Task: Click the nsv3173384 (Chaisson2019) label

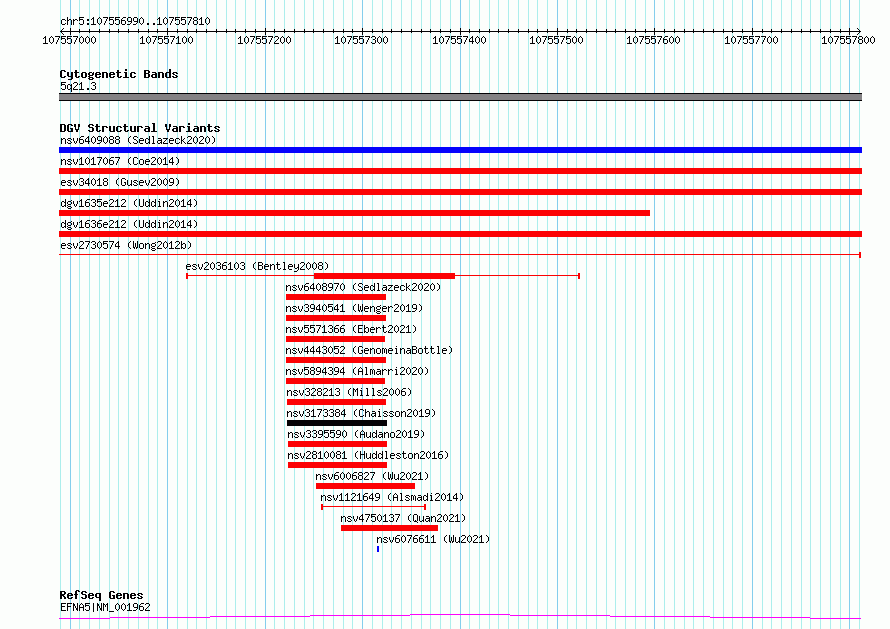Action: click(x=361, y=413)
